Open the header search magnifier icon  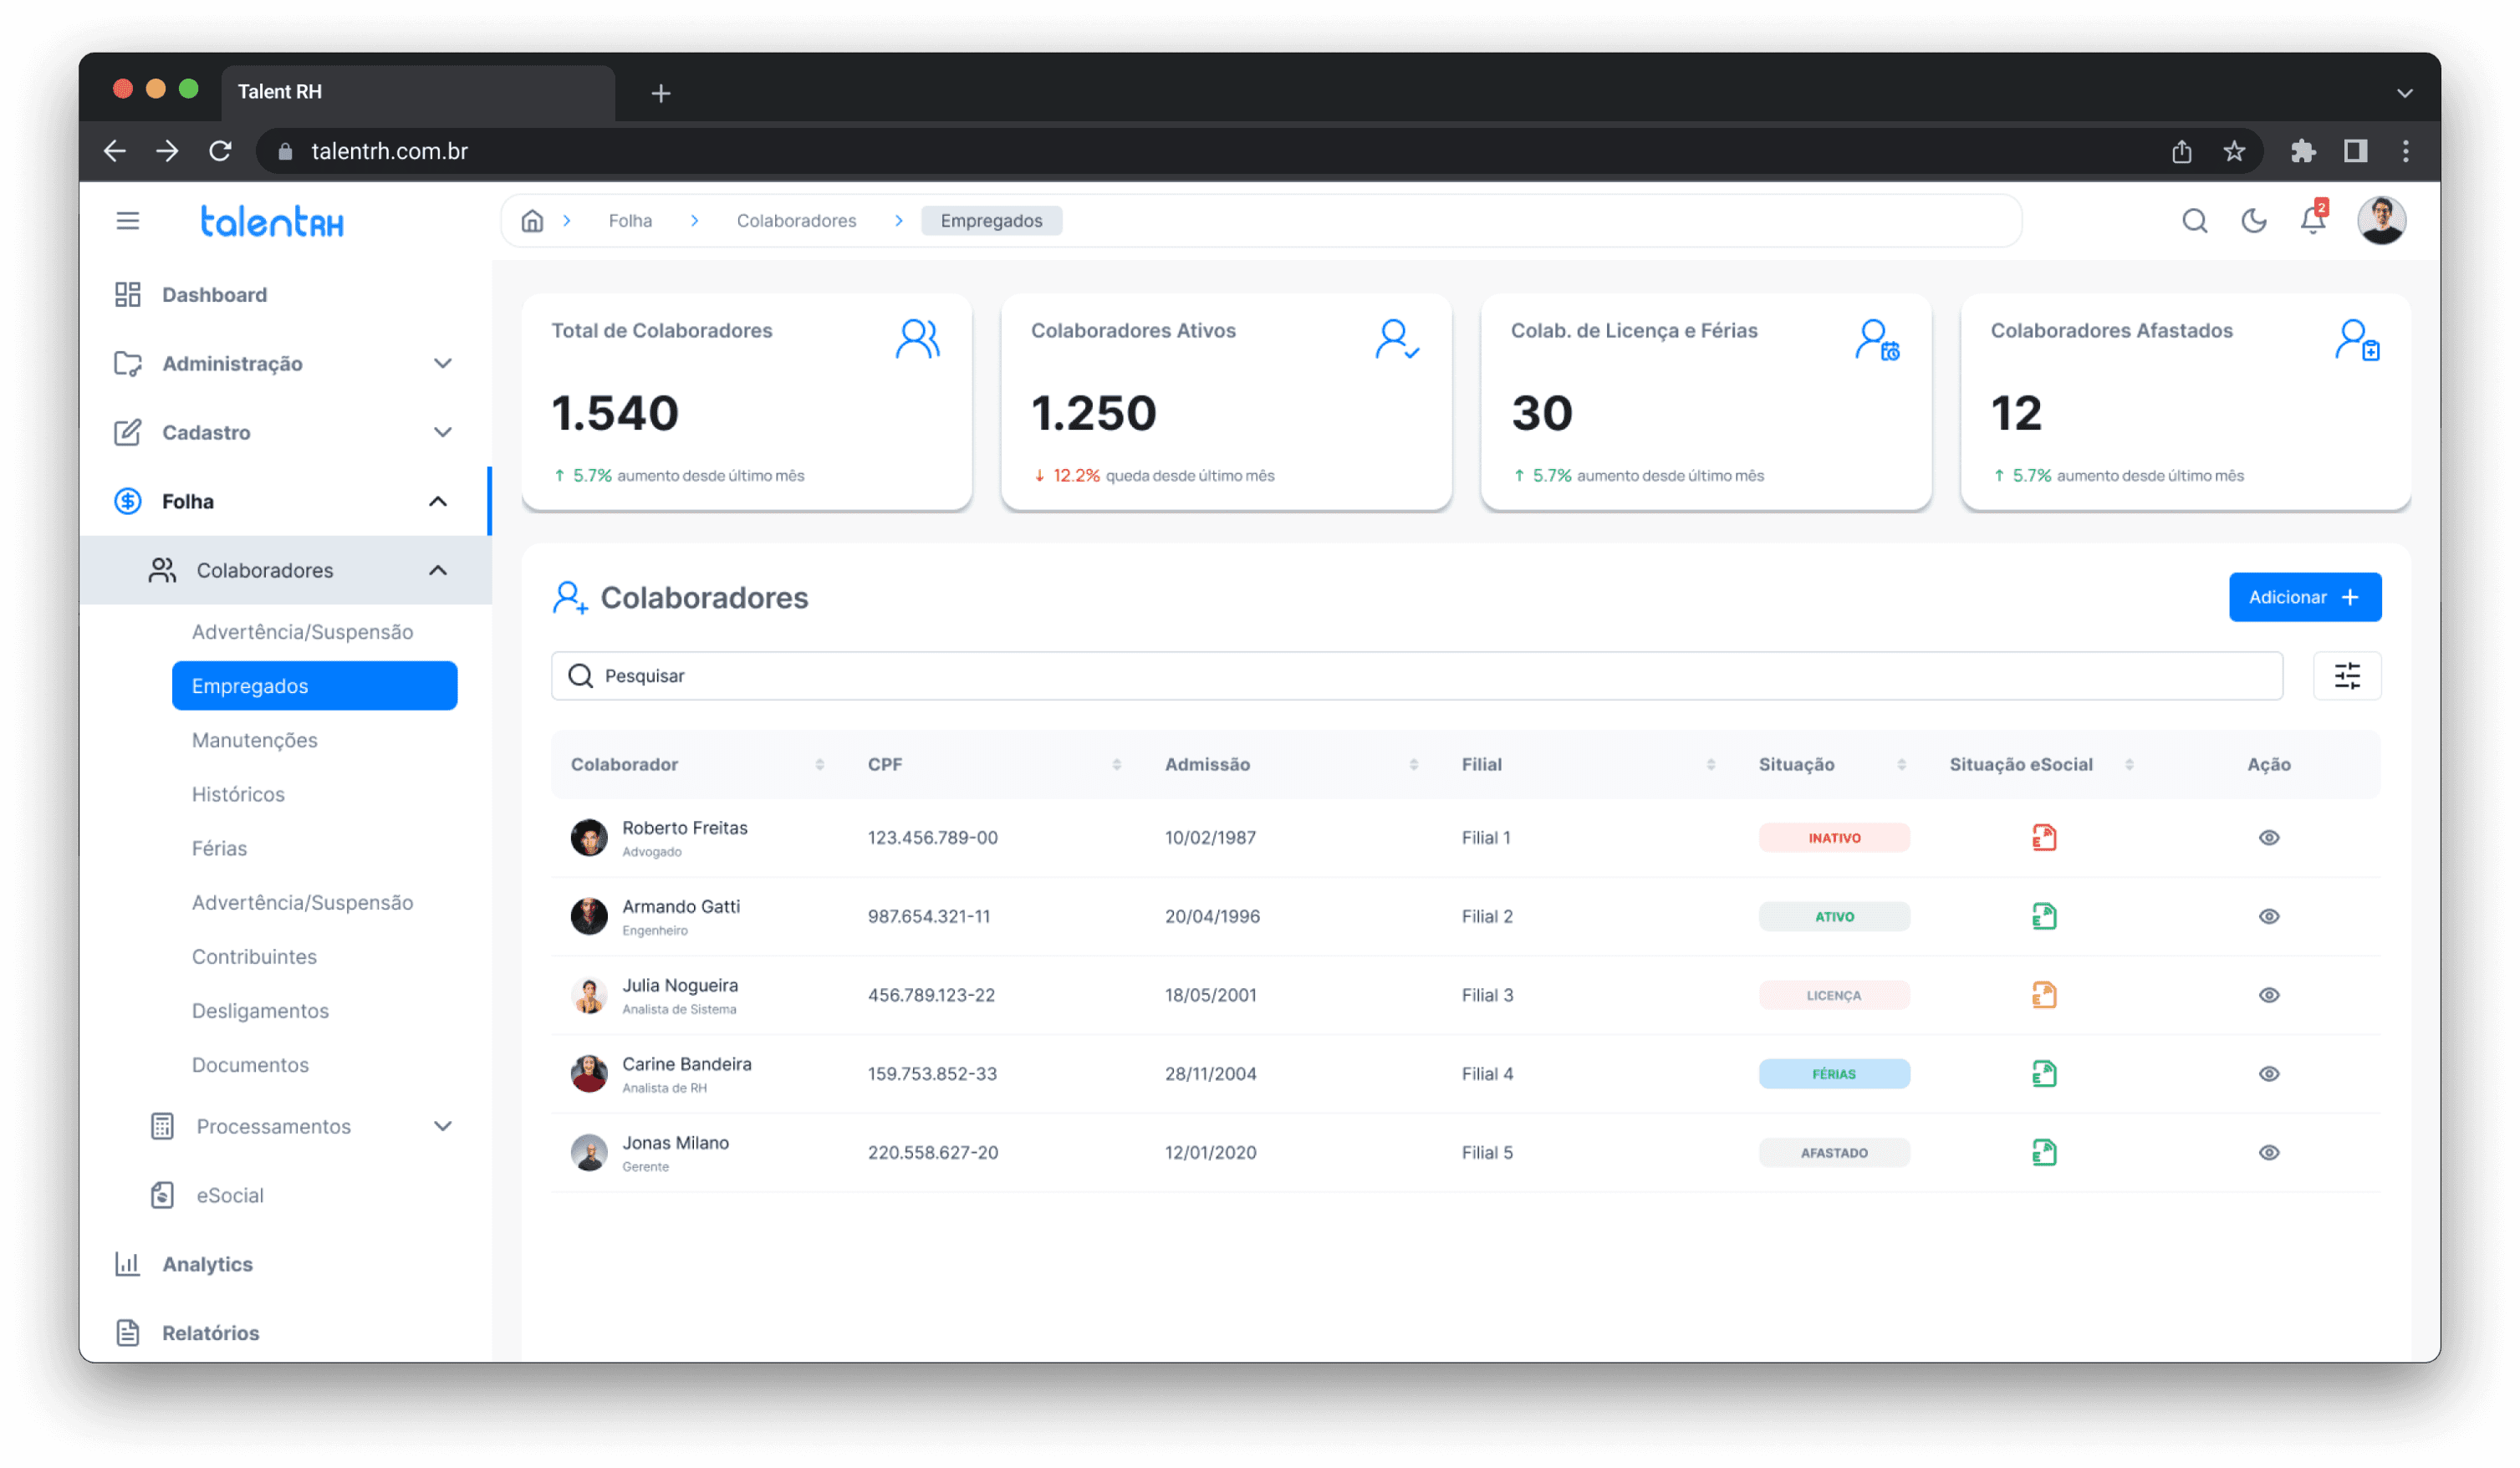2194,220
